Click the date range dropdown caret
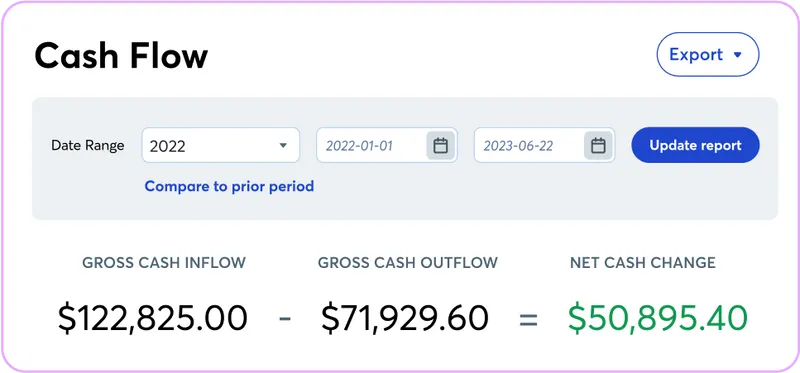Screen dimensions: 800x373 pyautogui.click(x=283, y=145)
